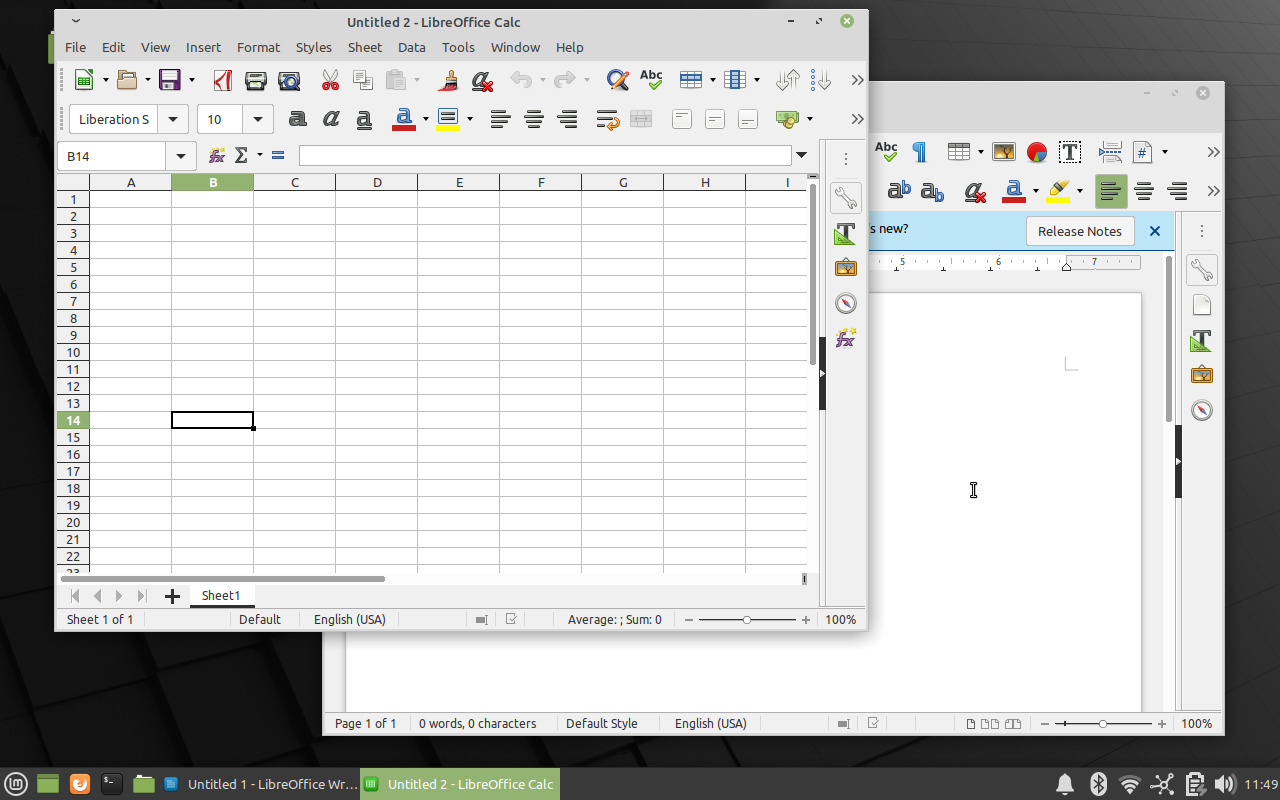Open the Calc Sheet menu
This screenshot has height=800, width=1280.
pos(365,47)
